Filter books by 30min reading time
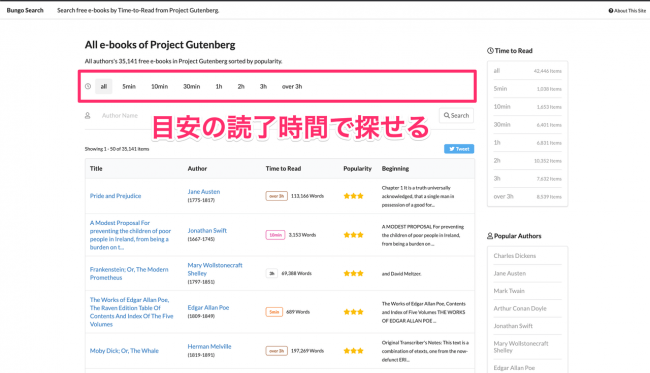The width and height of the screenshot is (650, 373). pos(192,87)
